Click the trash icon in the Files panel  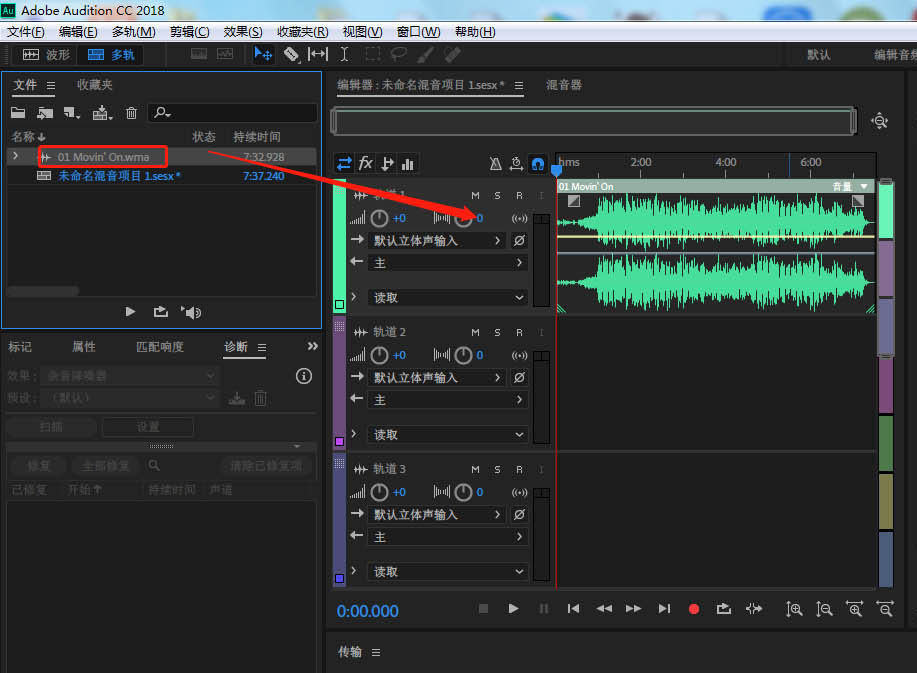tap(131, 113)
